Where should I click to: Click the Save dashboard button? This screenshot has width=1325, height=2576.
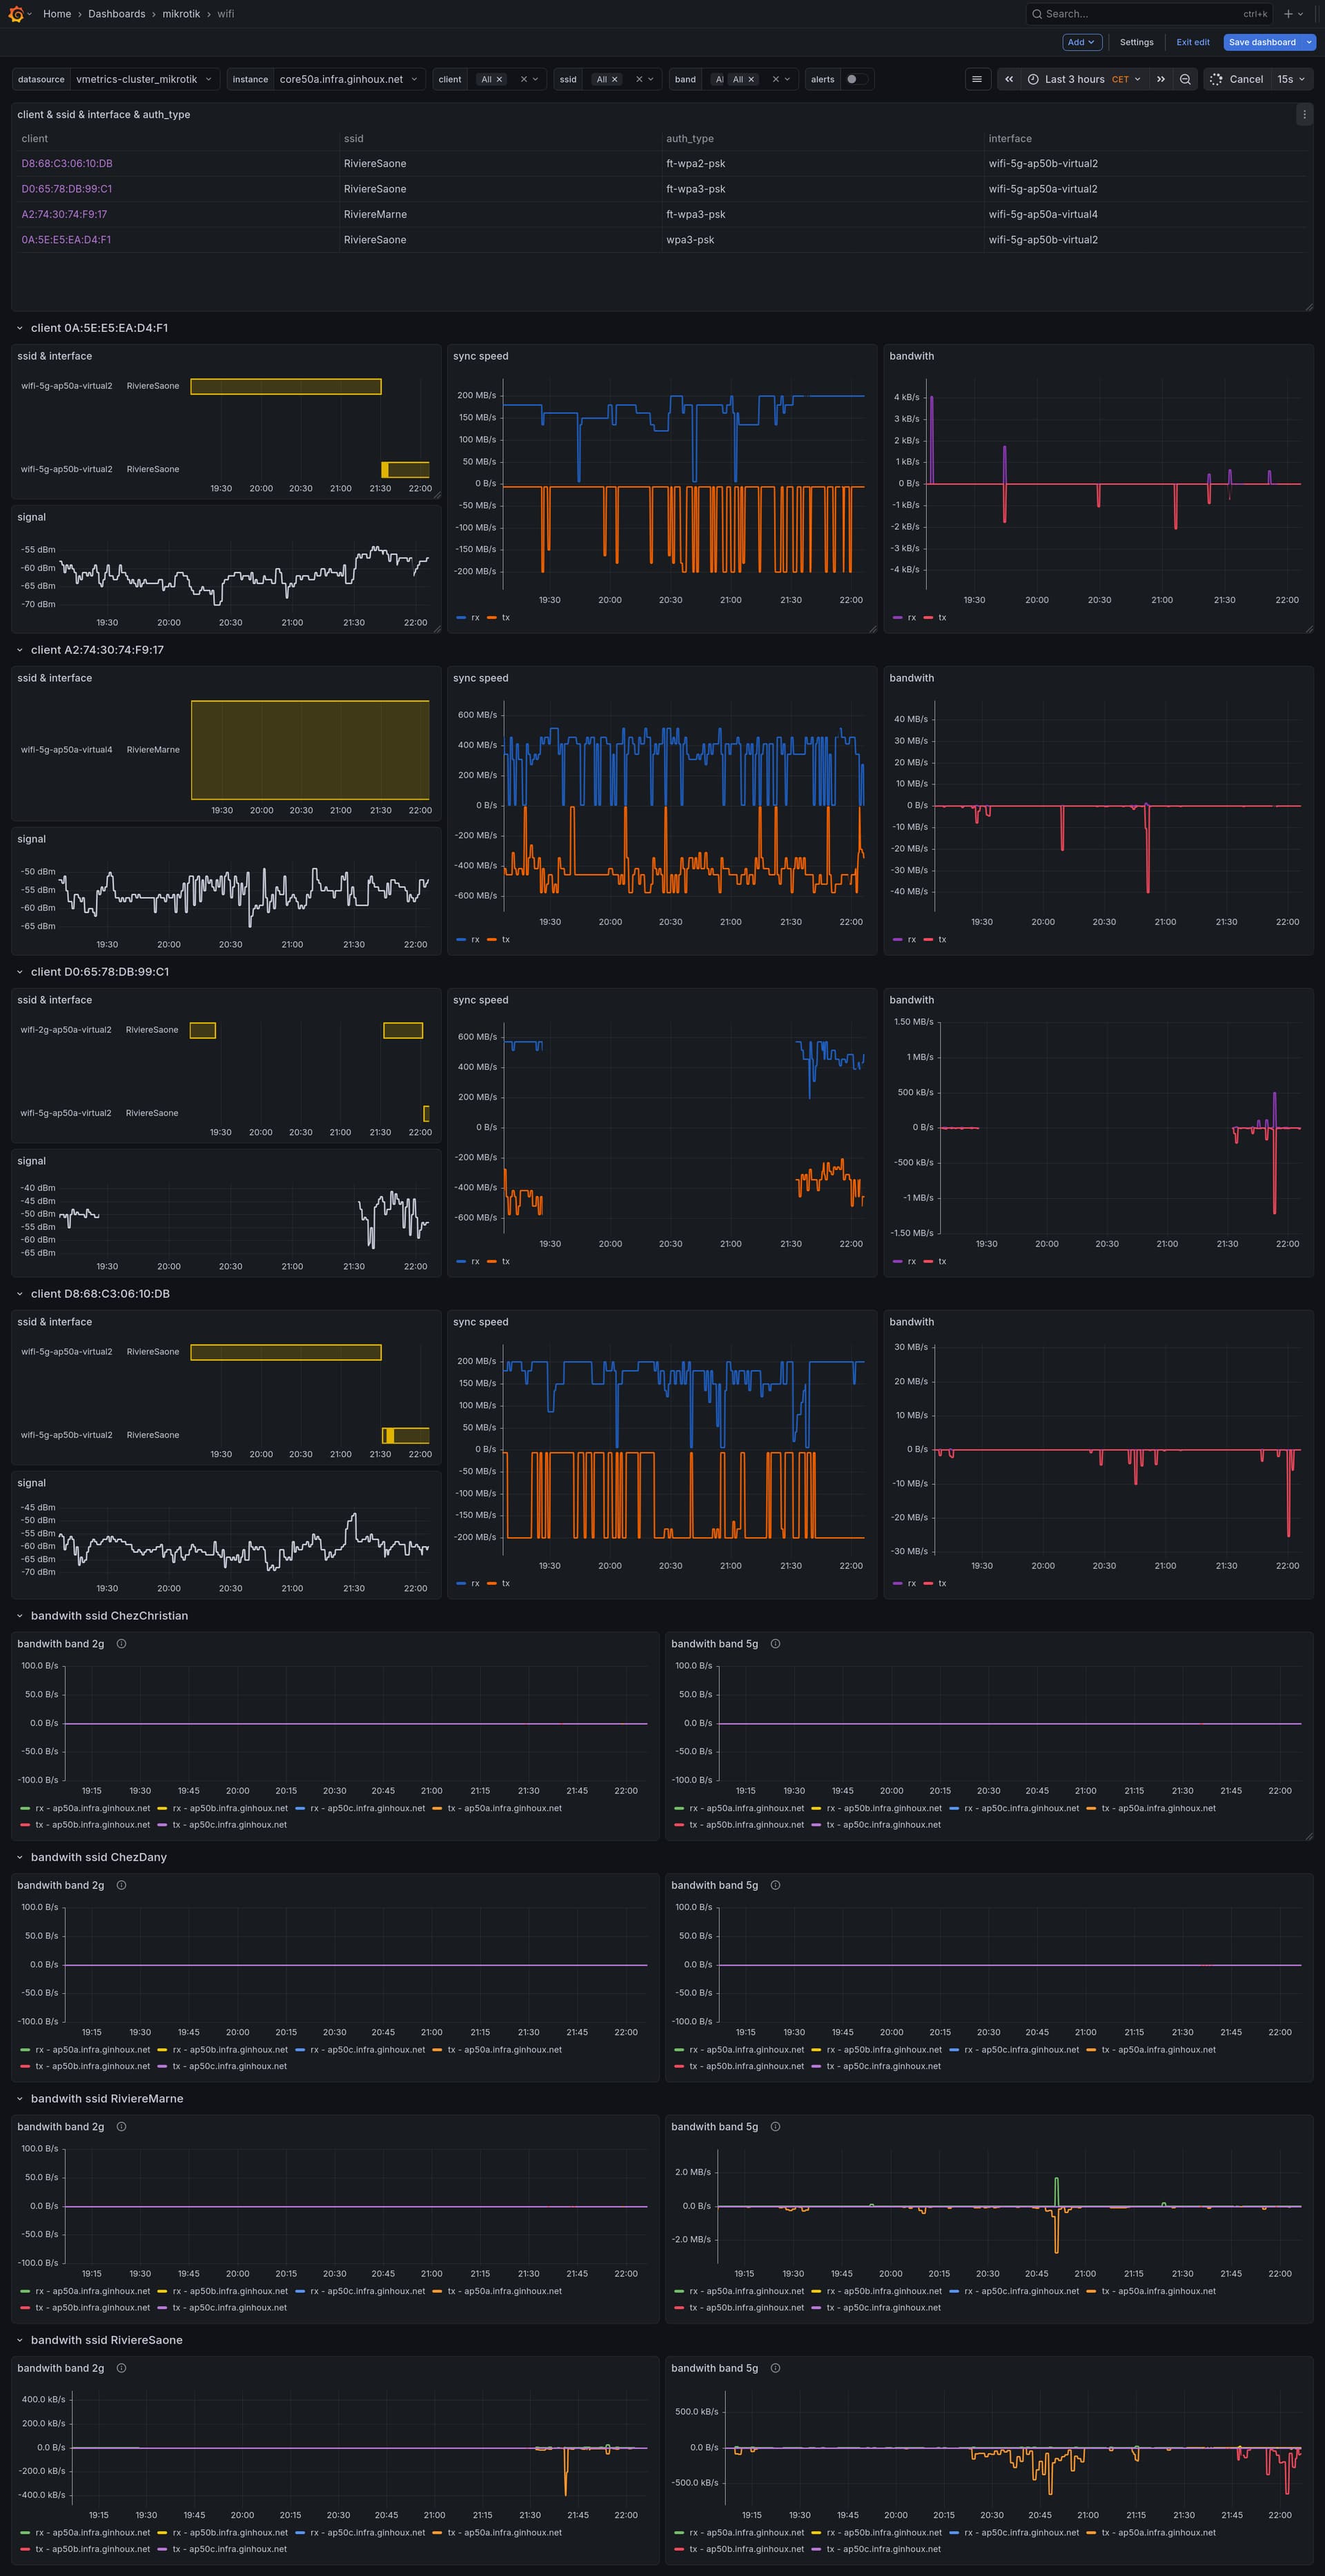1262,42
